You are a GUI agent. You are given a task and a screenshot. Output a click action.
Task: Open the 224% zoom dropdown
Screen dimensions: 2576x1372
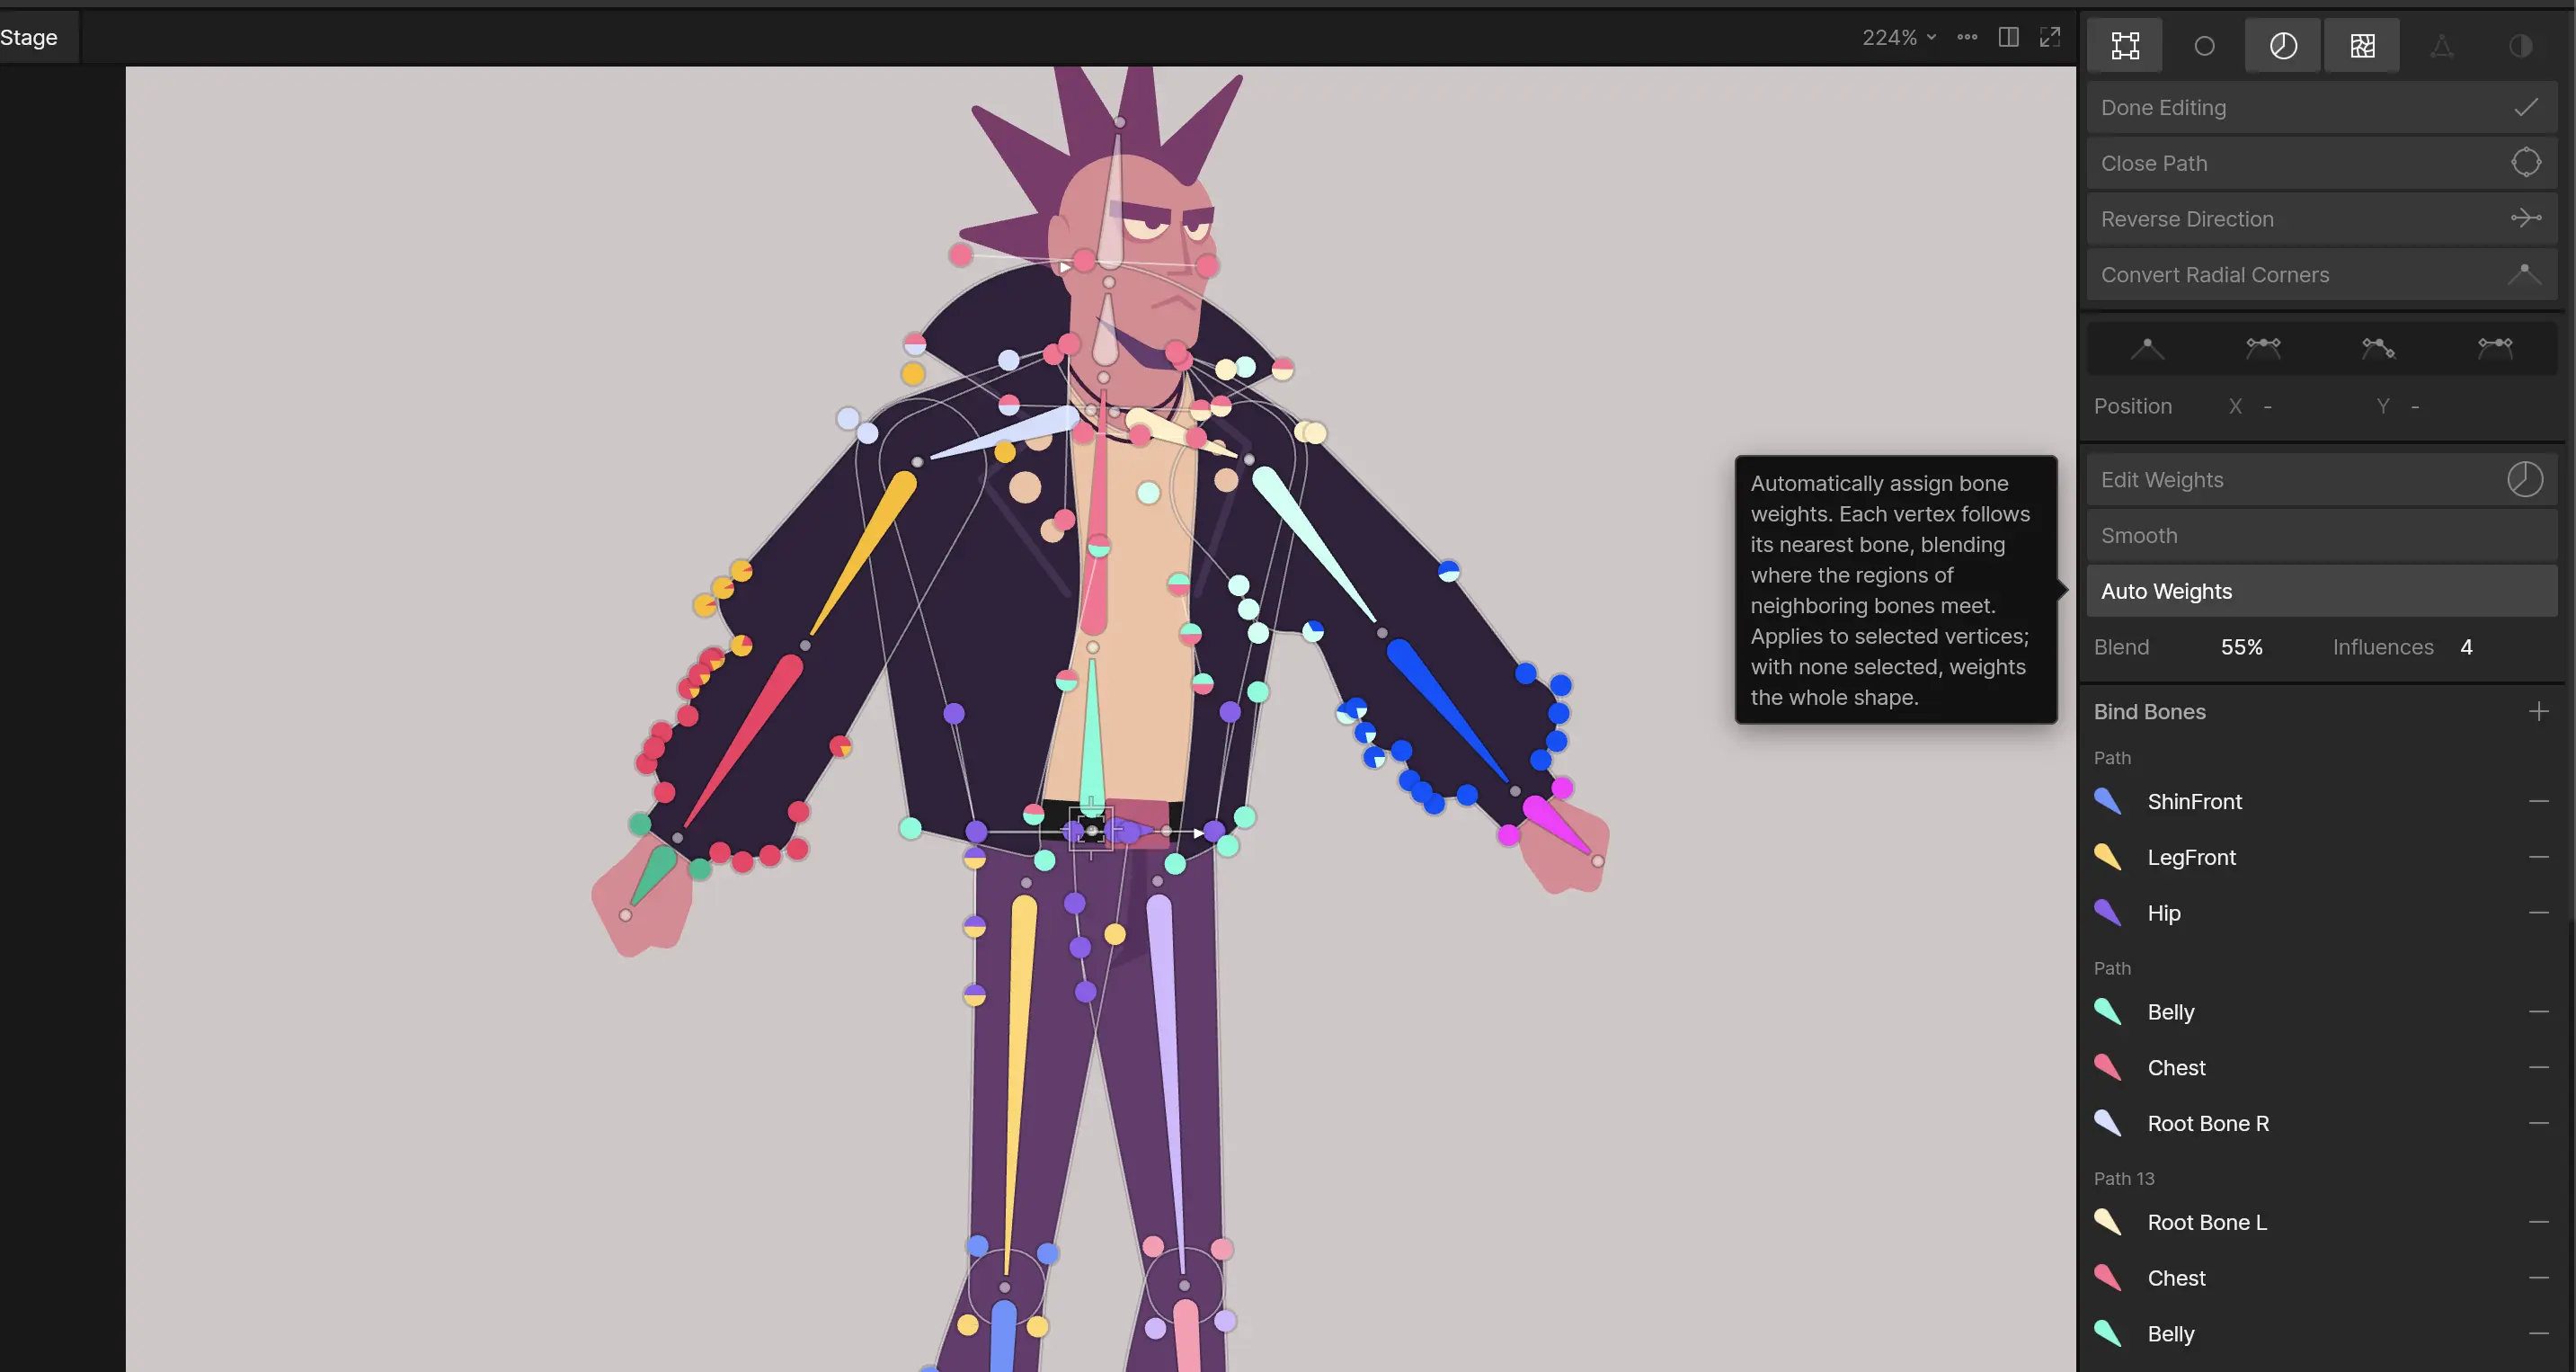click(x=1899, y=37)
